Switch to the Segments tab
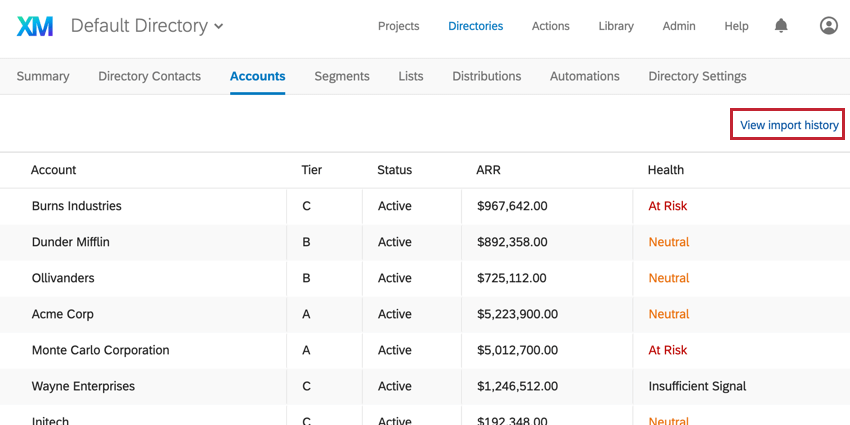Viewport: 850px width, 425px height. tap(342, 76)
